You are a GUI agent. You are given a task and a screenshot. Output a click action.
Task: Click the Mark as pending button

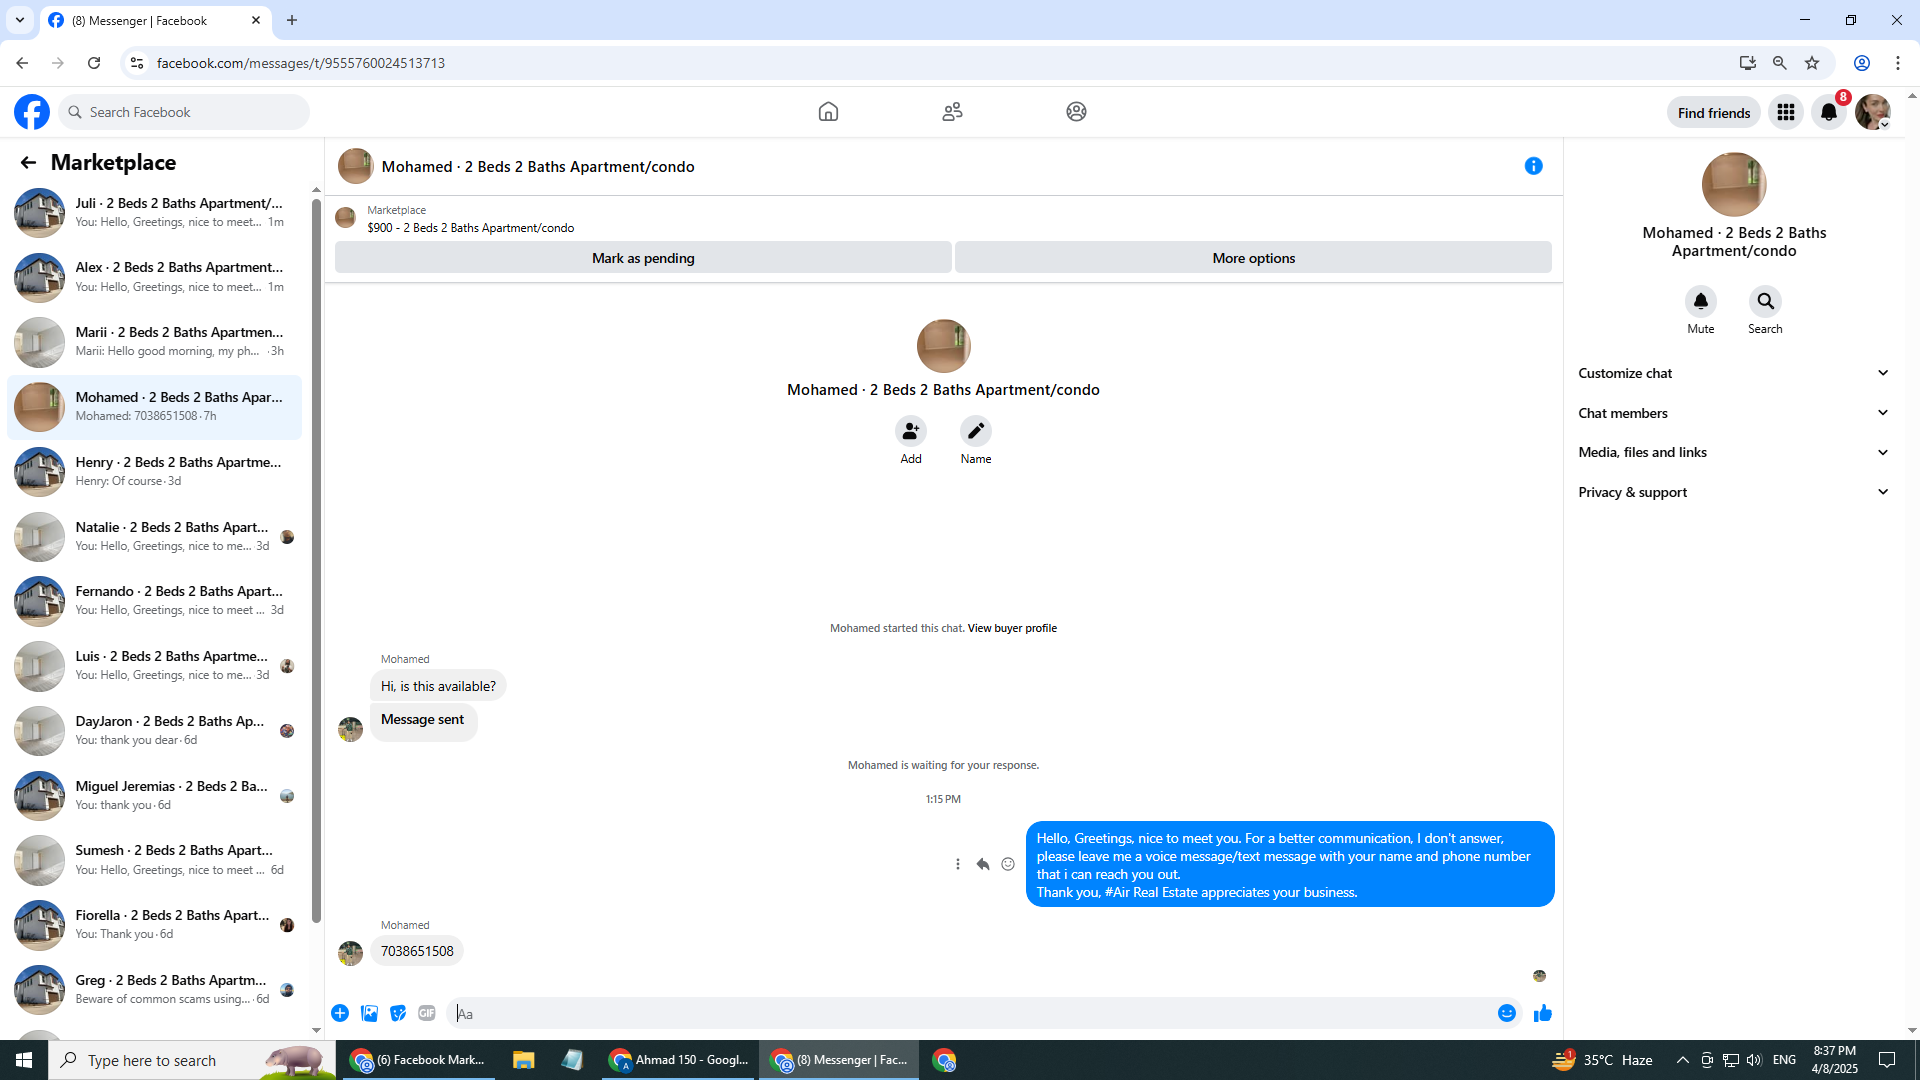click(643, 258)
